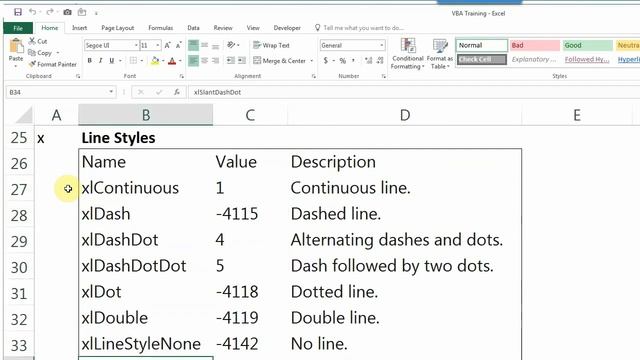Decrease the cell indent
Screen dimensions: 640x360
click(231, 61)
